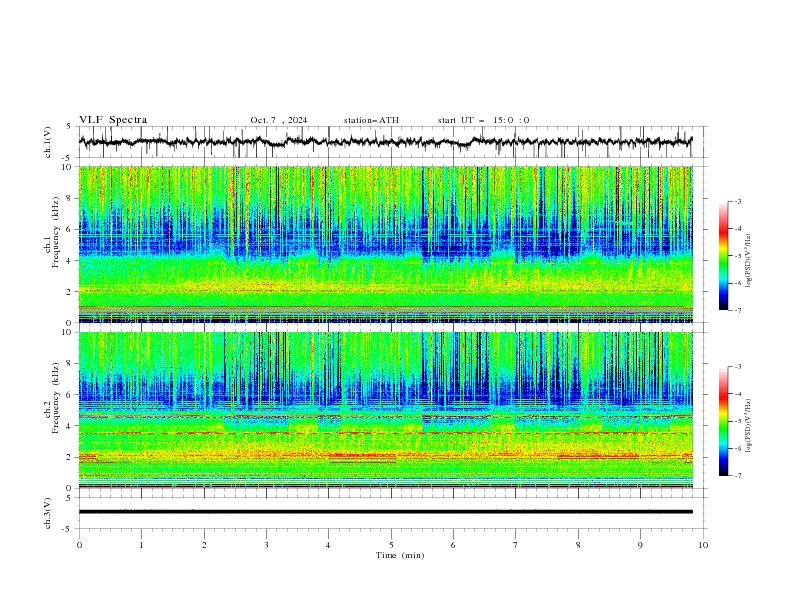Click the ch.2 color bar log(PSD) label
792x612 pixels.
click(749, 425)
